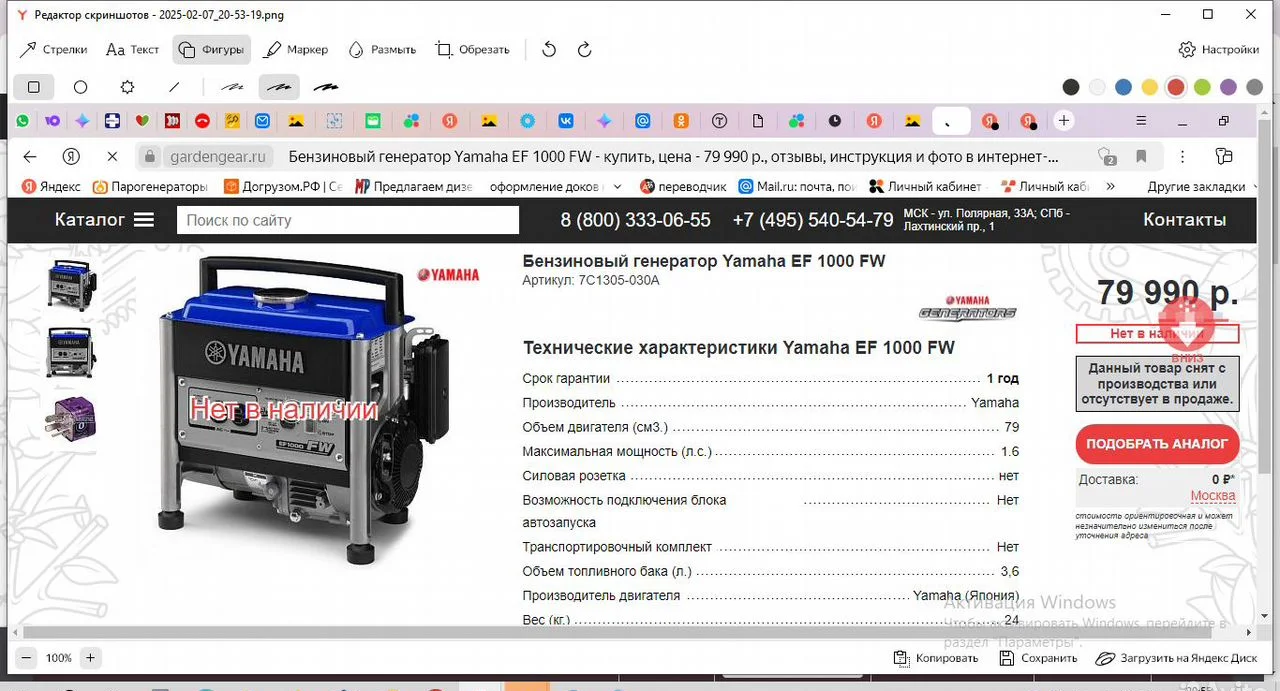Pick the blue color swatch
1280x691 pixels.
(x=1124, y=87)
